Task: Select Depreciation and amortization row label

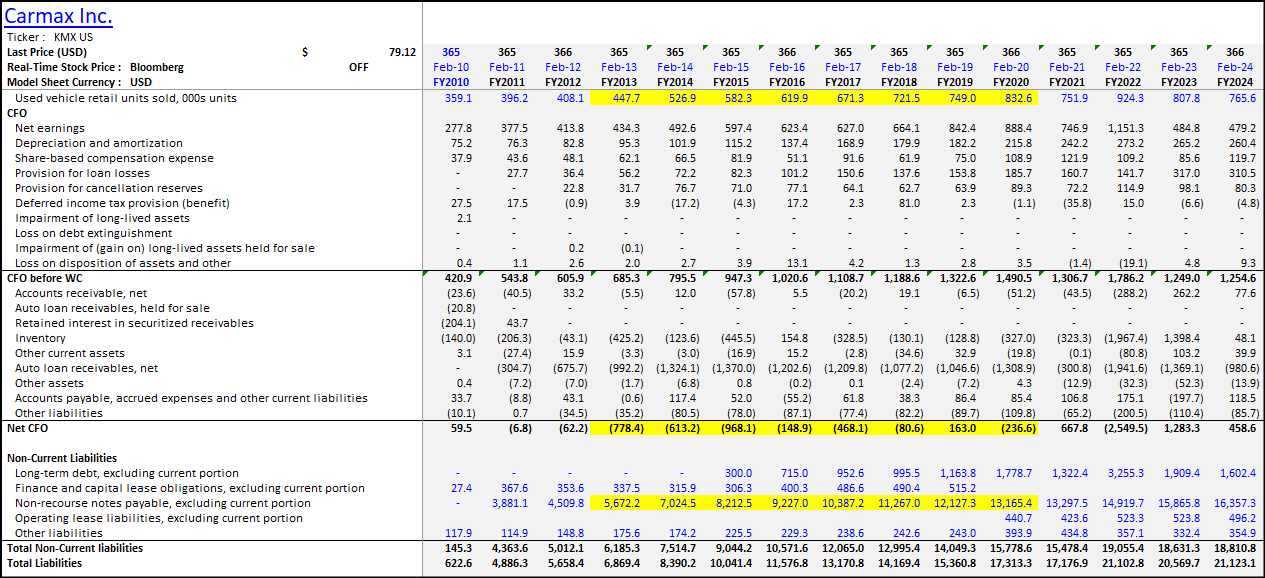Action: (99, 143)
